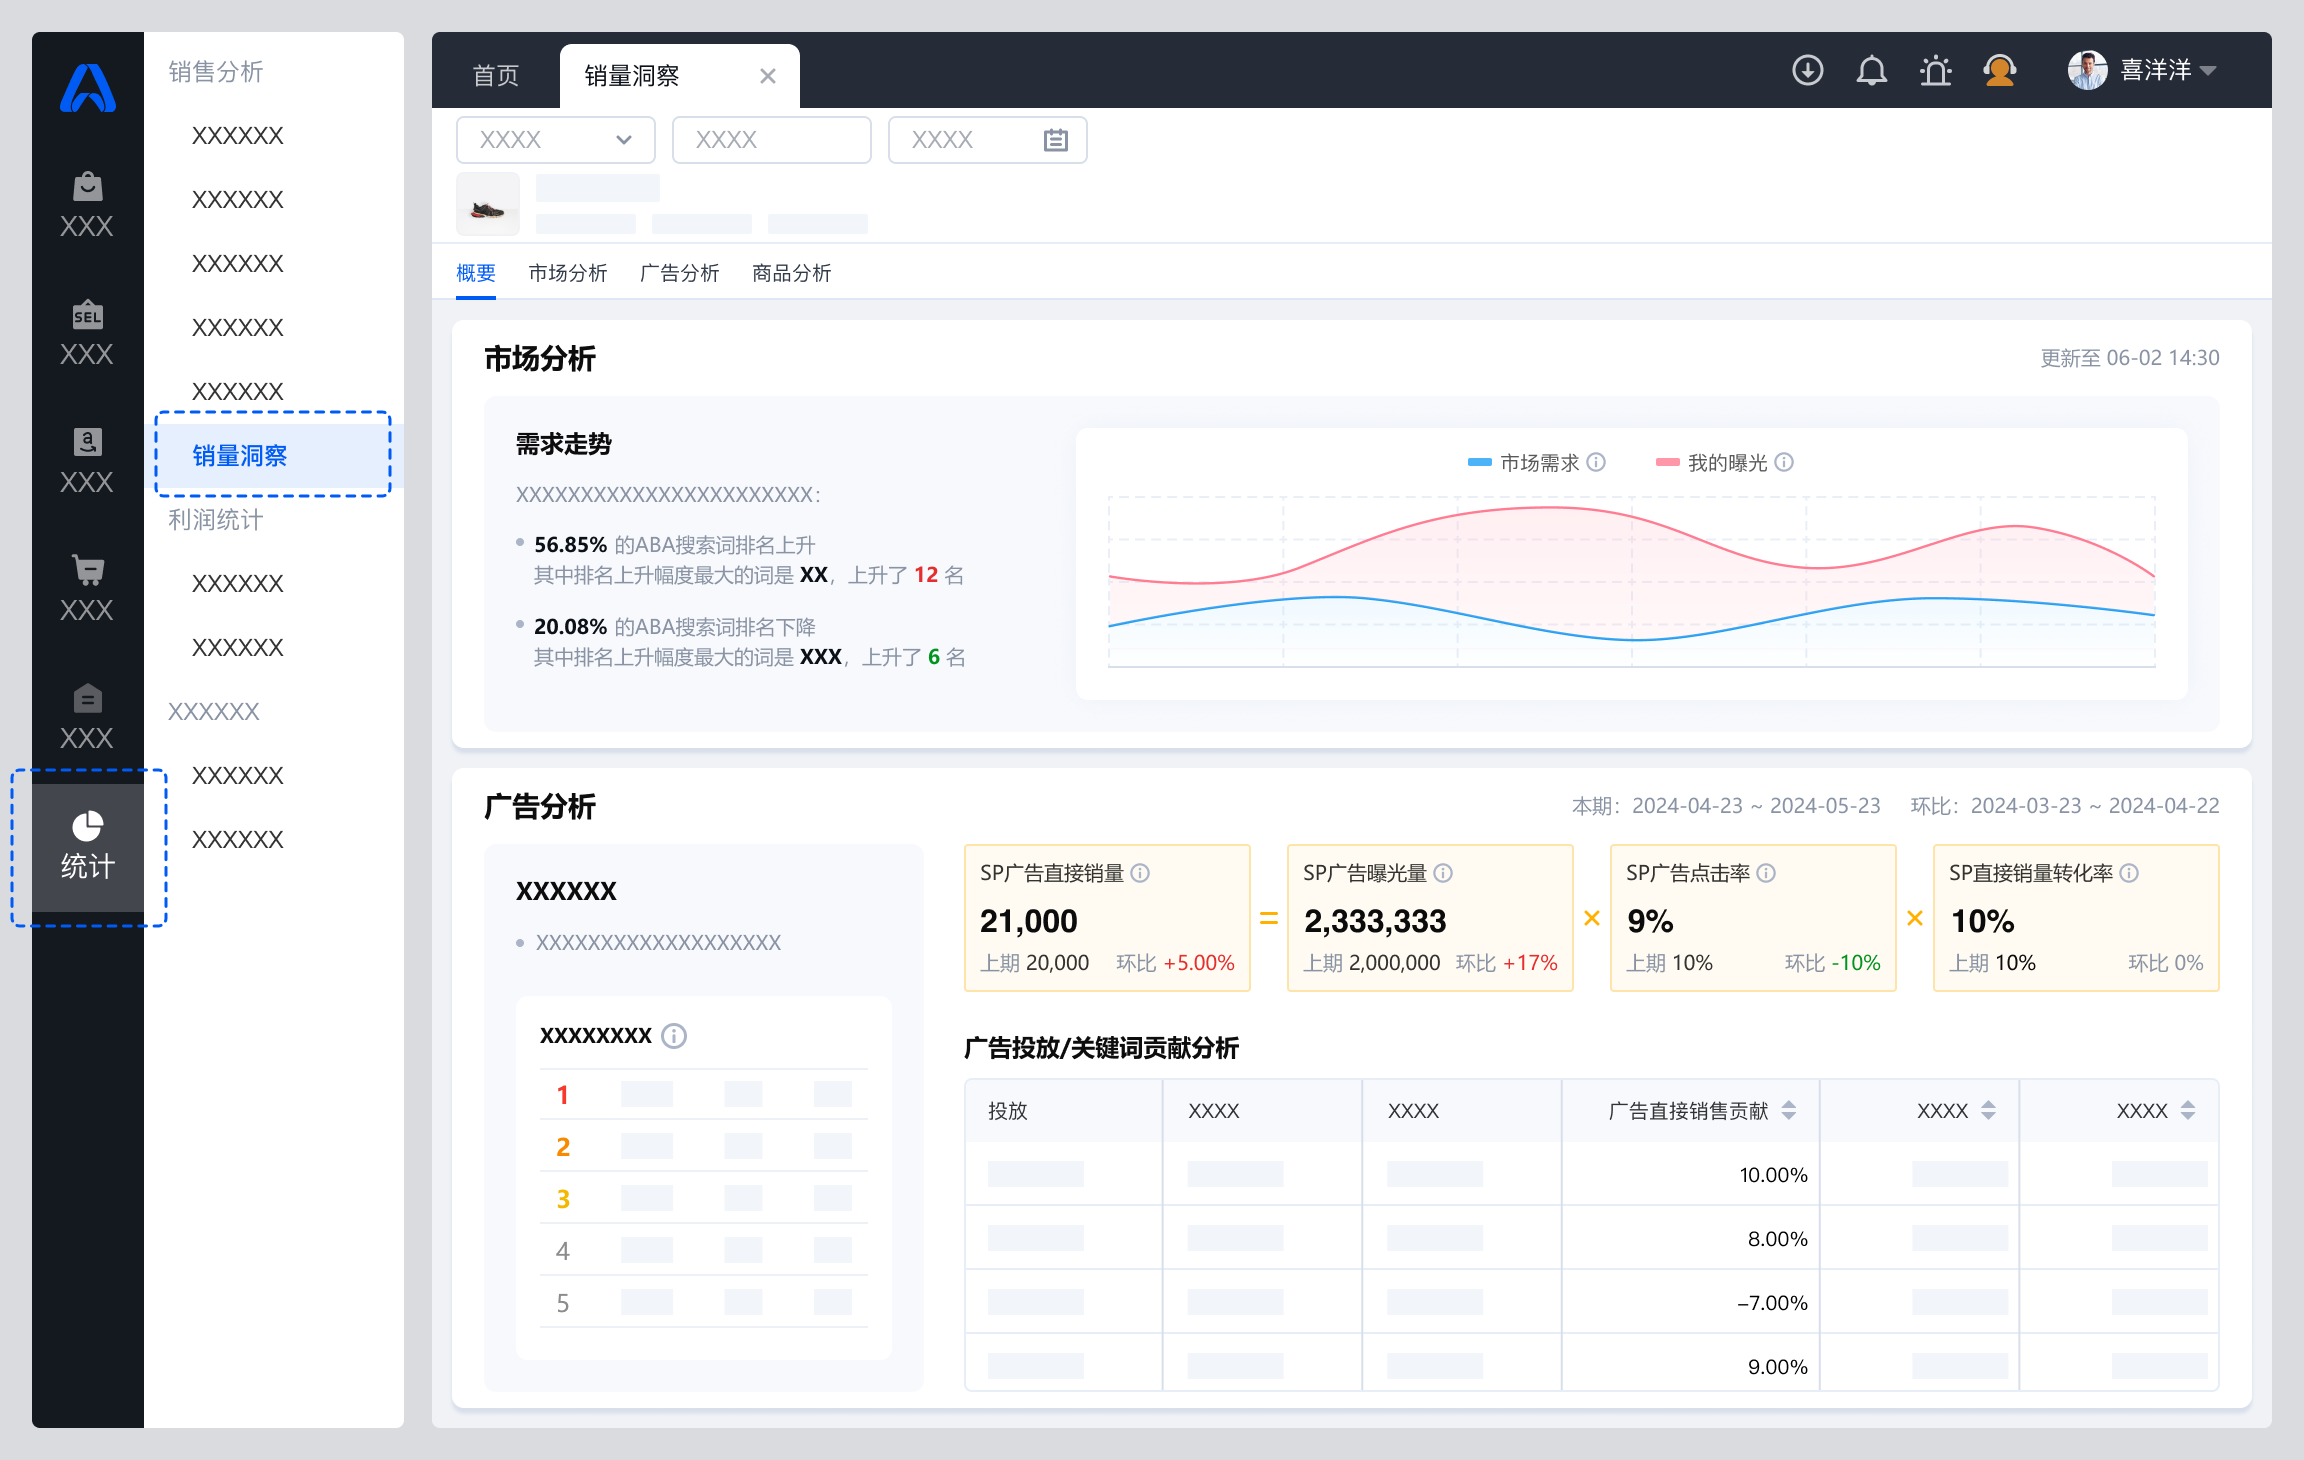This screenshot has width=2304, height=1460.
Task: Click 更新至 06-02 14:30 timestamp
Action: click(2130, 358)
